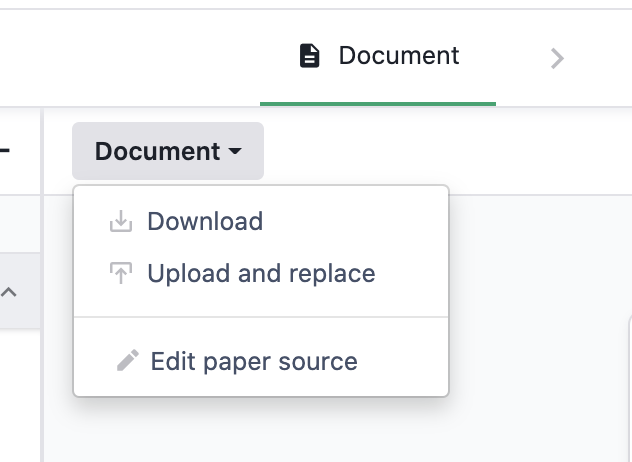Screen dimensions: 632x462
Task: Click the right chevron next to Document tab
Action: (x=557, y=59)
